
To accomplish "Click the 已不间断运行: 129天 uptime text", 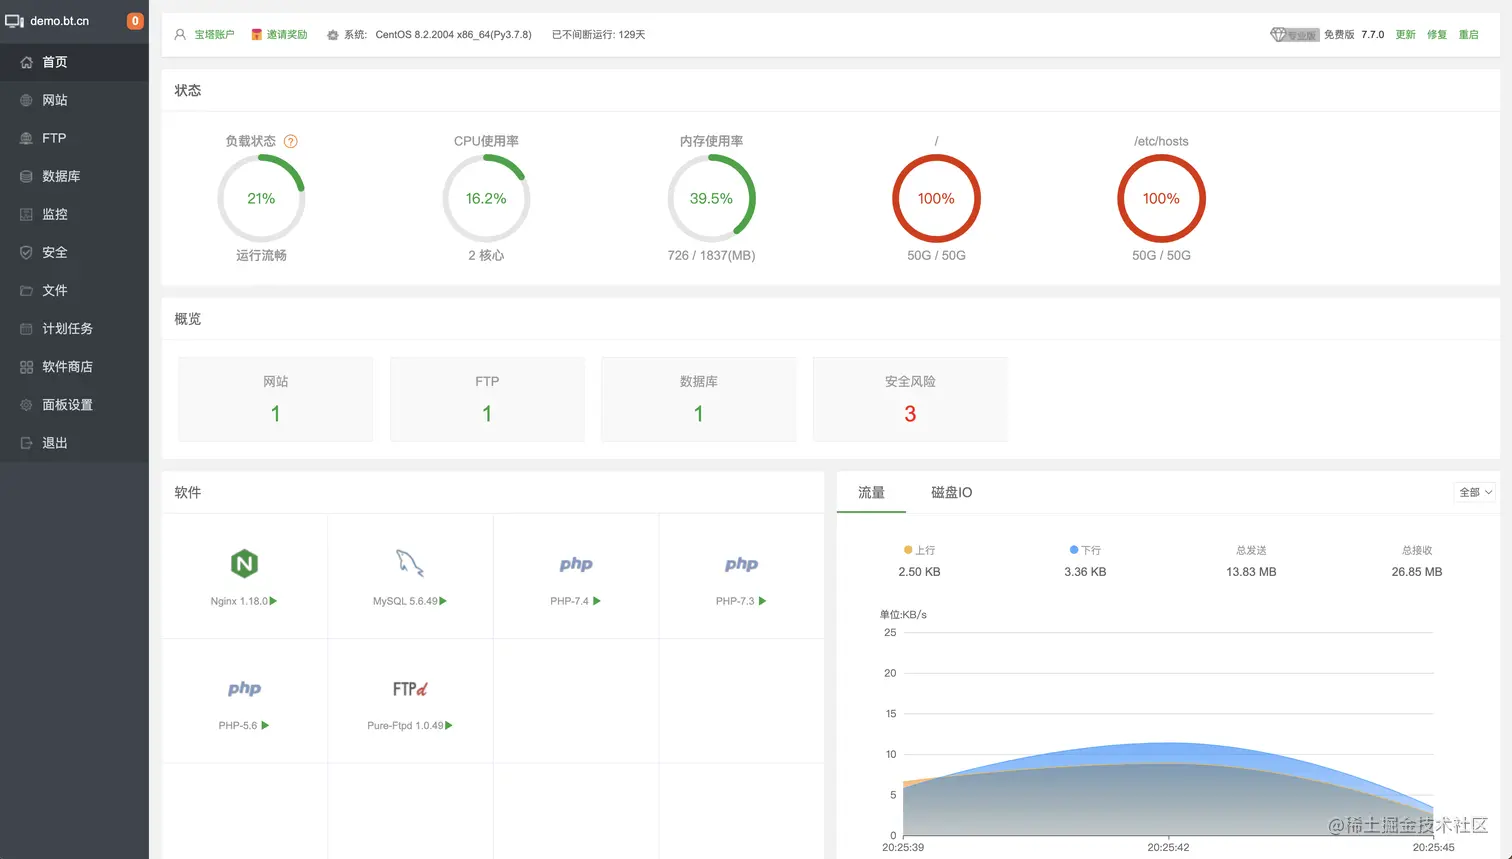I will pyautogui.click(x=598, y=34).
